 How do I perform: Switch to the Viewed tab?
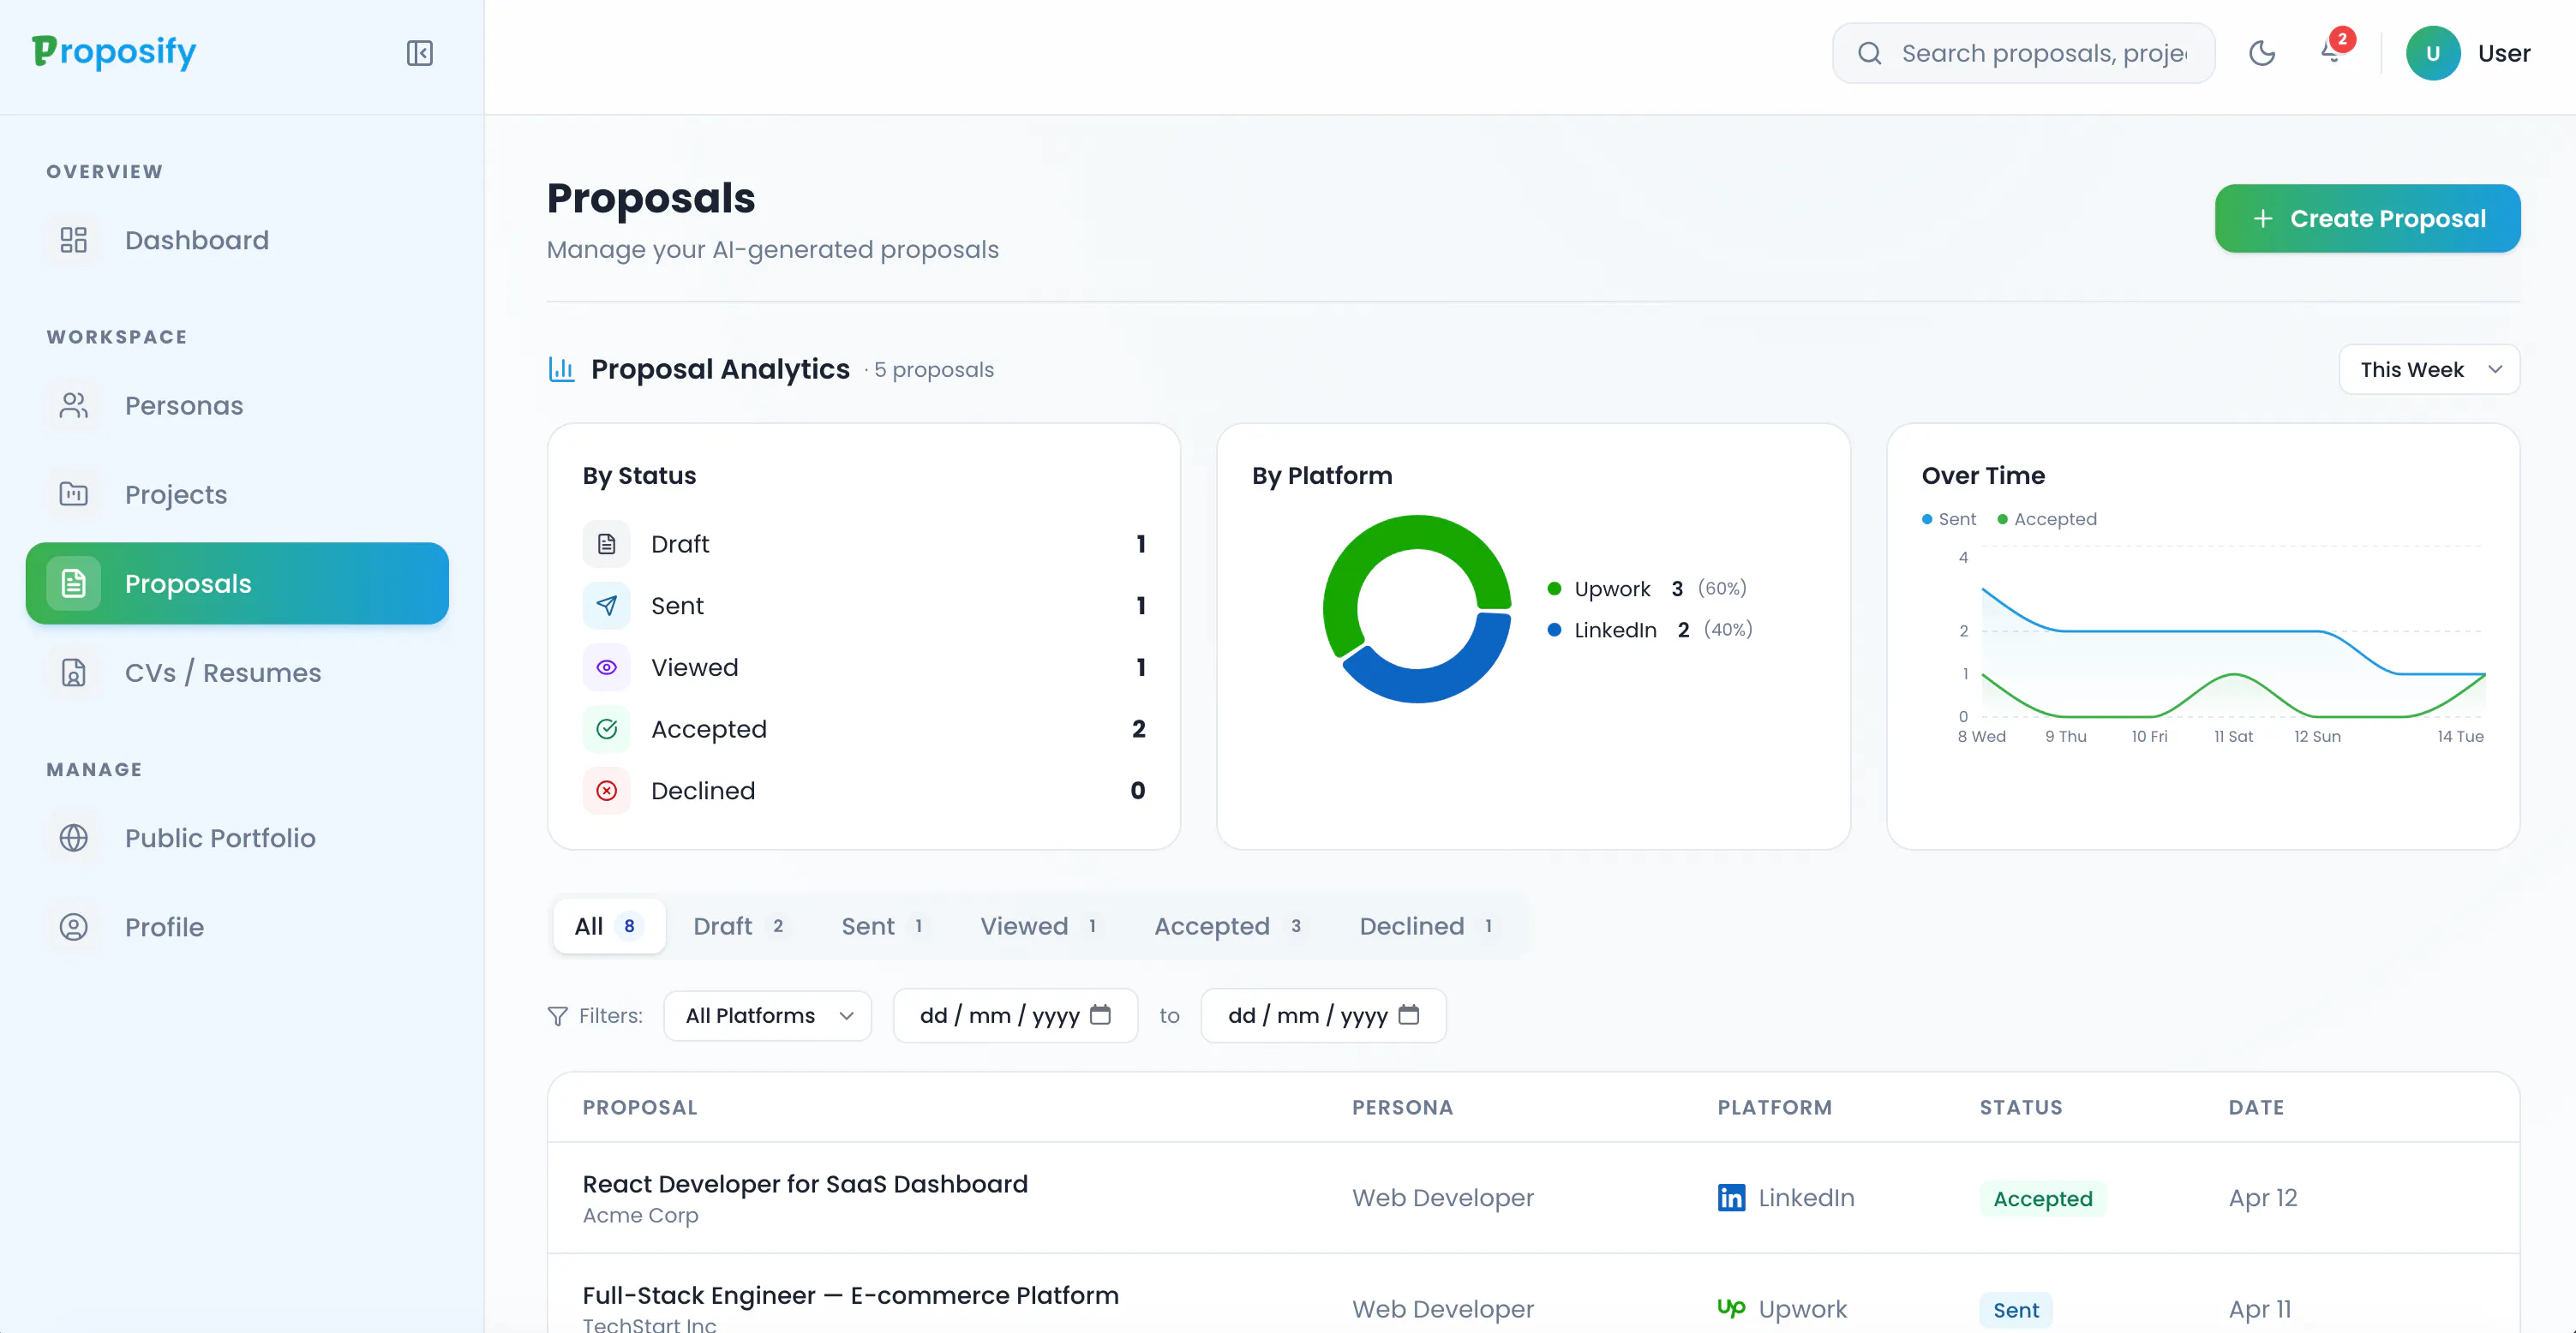[x=1040, y=926]
